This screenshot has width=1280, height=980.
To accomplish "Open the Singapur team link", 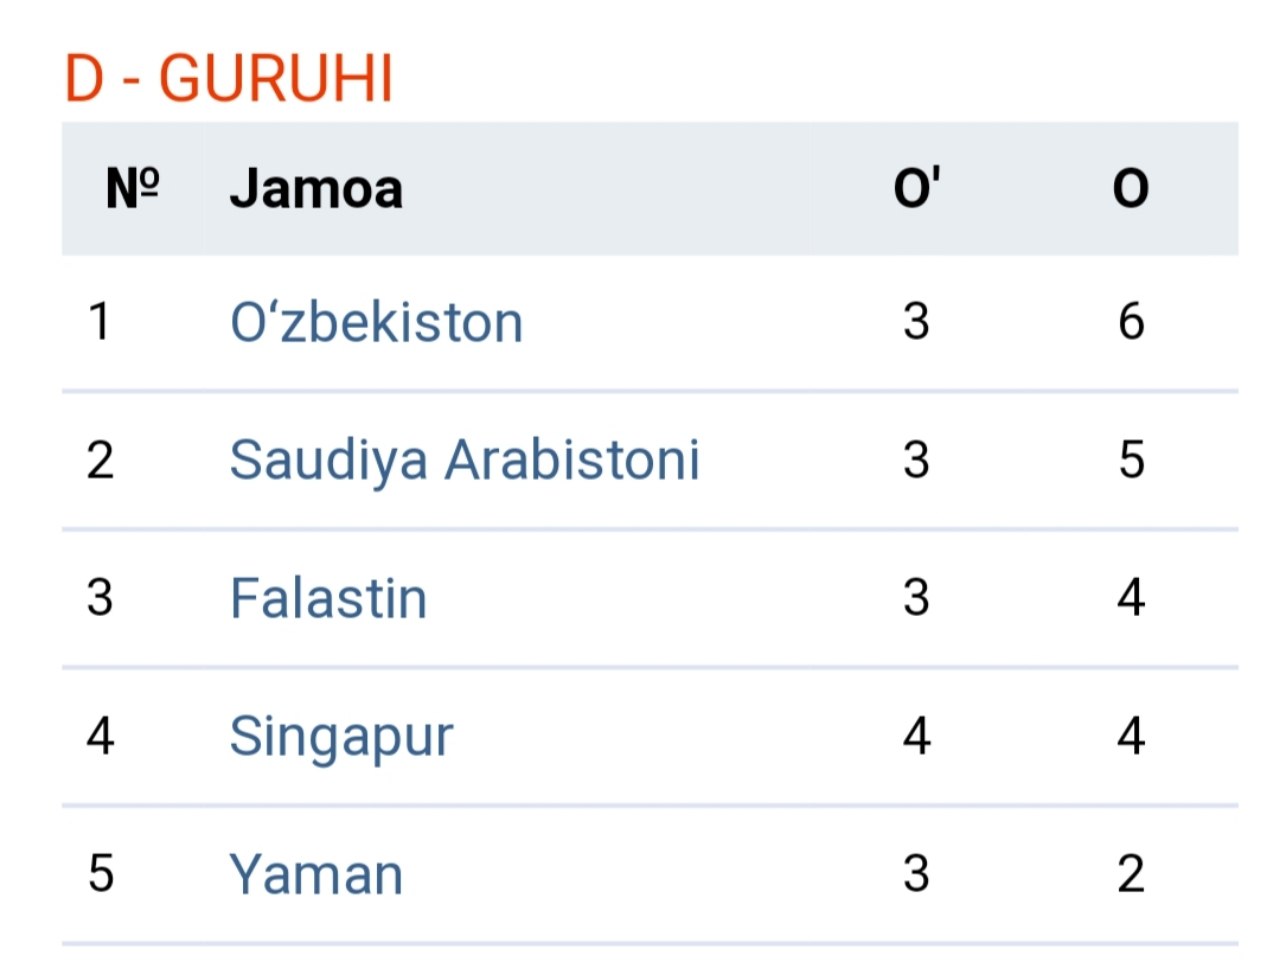I will point(341,737).
